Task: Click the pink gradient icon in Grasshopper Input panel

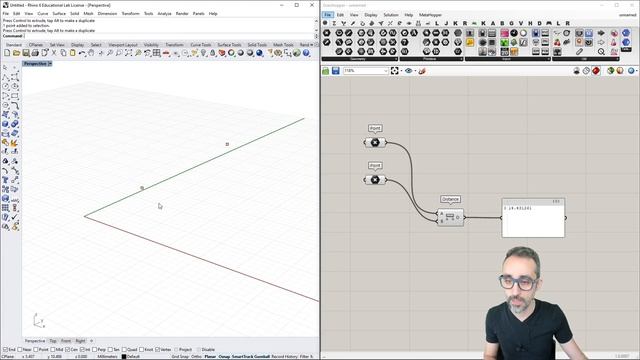Action: pyautogui.click(x=504, y=33)
